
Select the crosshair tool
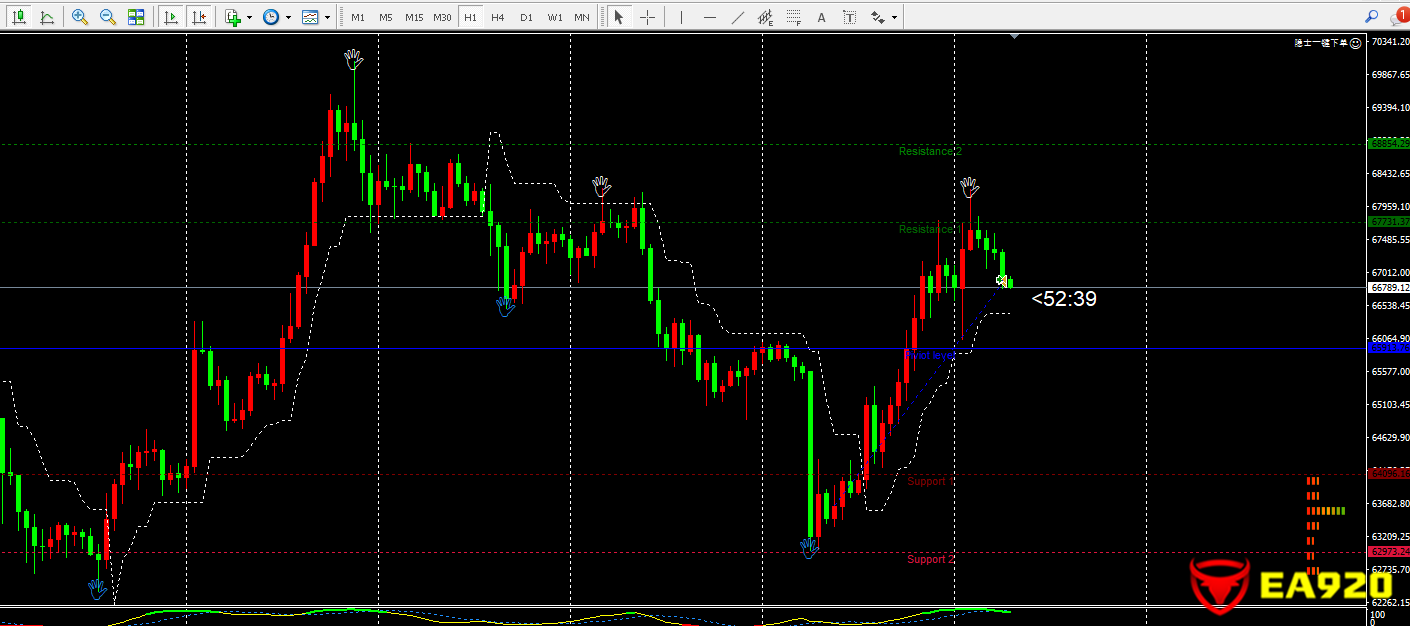pyautogui.click(x=648, y=17)
